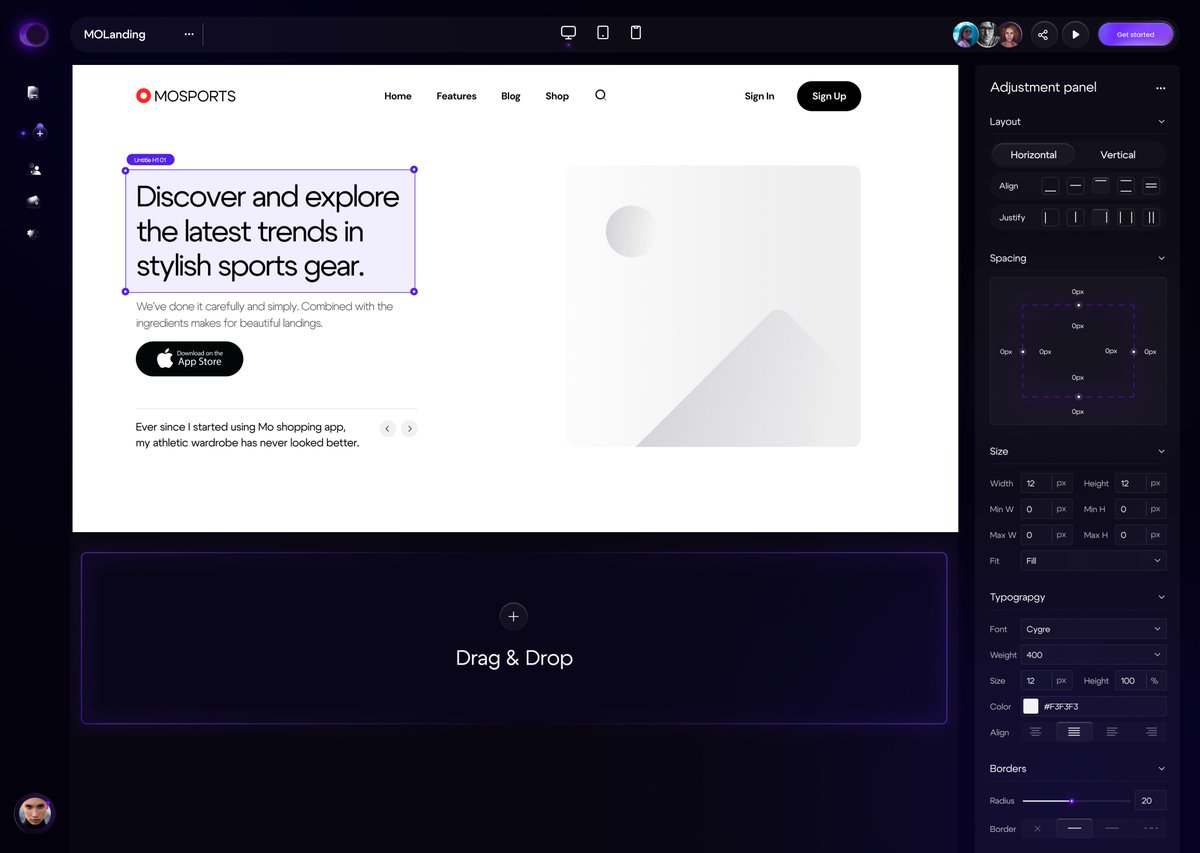
Task: Click the Radius slider handle
Action: point(1071,801)
